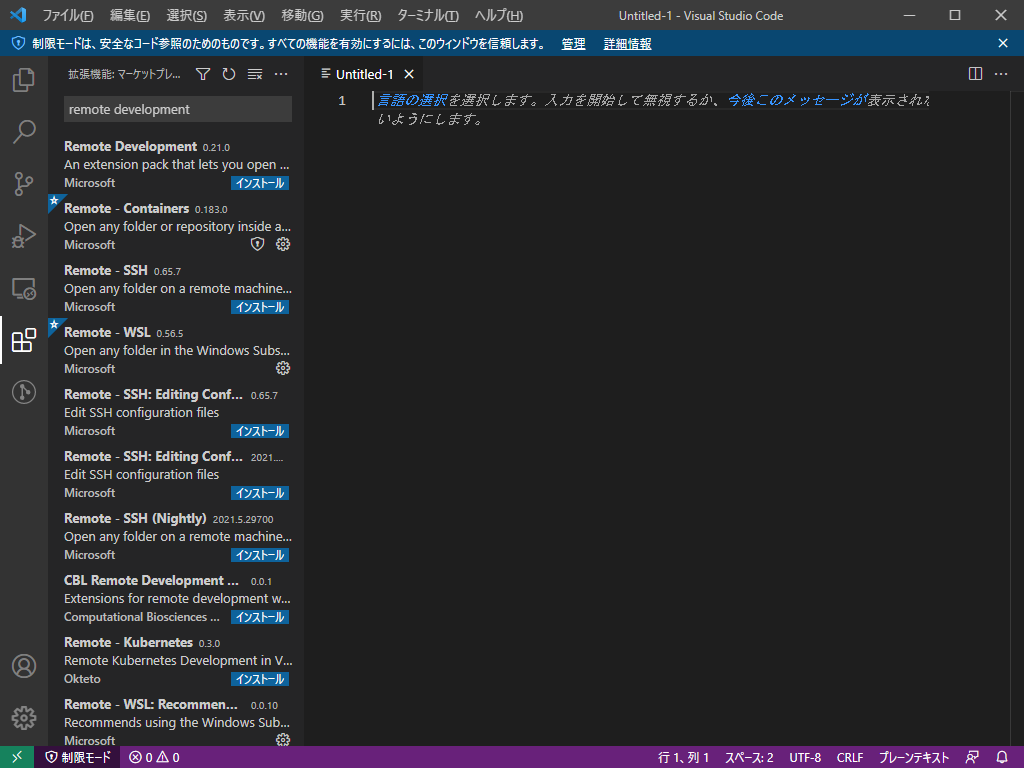Open the errors and warnings problems indicator

(154, 757)
